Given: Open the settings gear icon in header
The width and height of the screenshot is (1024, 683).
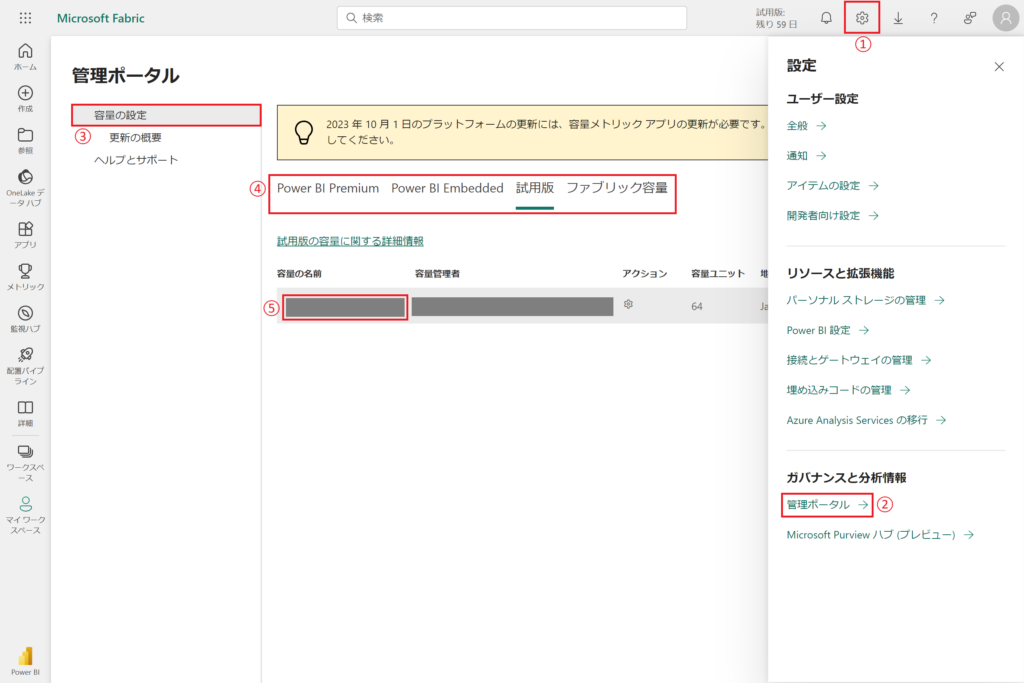Looking at the screenshot, I should pos(862,18).
